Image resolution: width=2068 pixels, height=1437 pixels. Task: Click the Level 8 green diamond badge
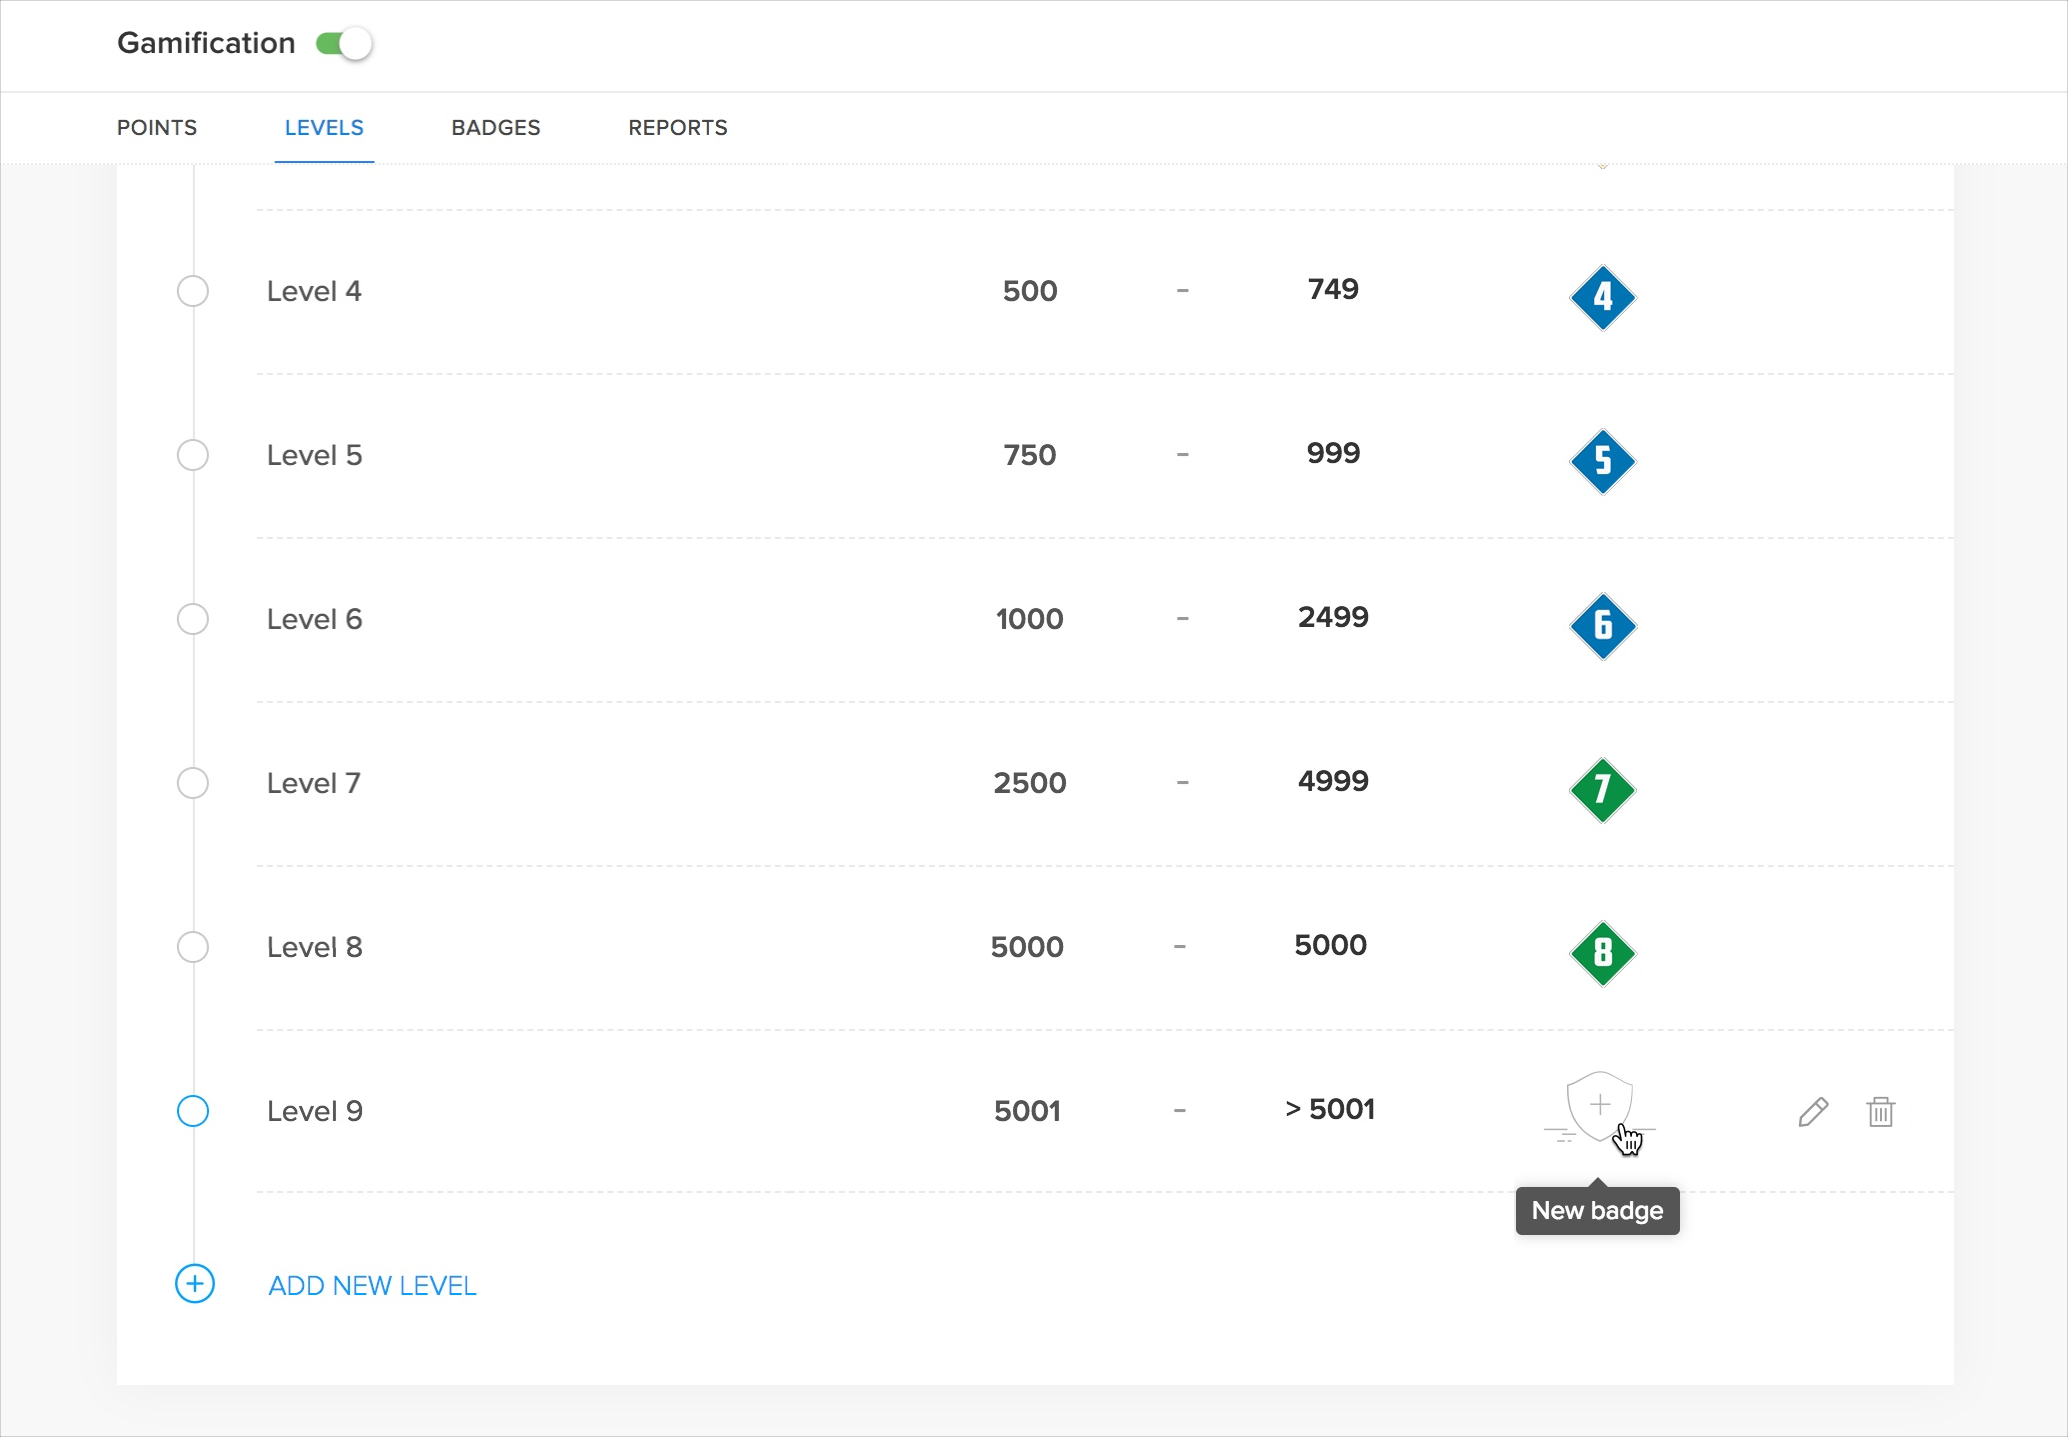click(x=1602, y=954)
